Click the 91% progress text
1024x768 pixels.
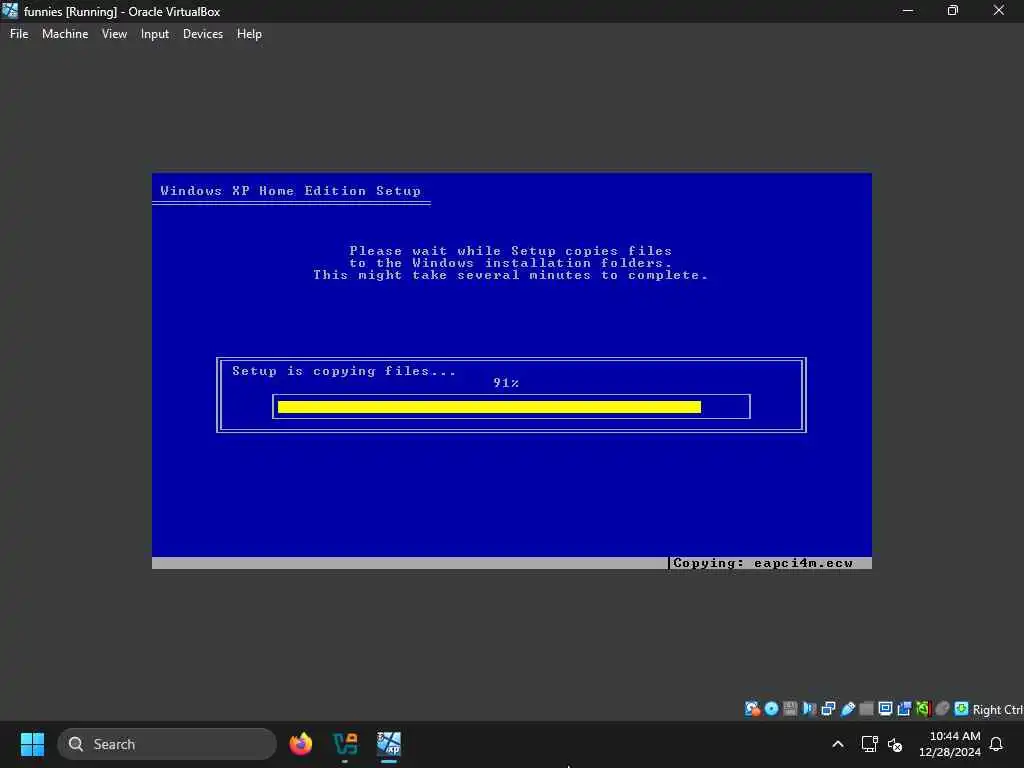pyautogui.click(x=506, y=383)
